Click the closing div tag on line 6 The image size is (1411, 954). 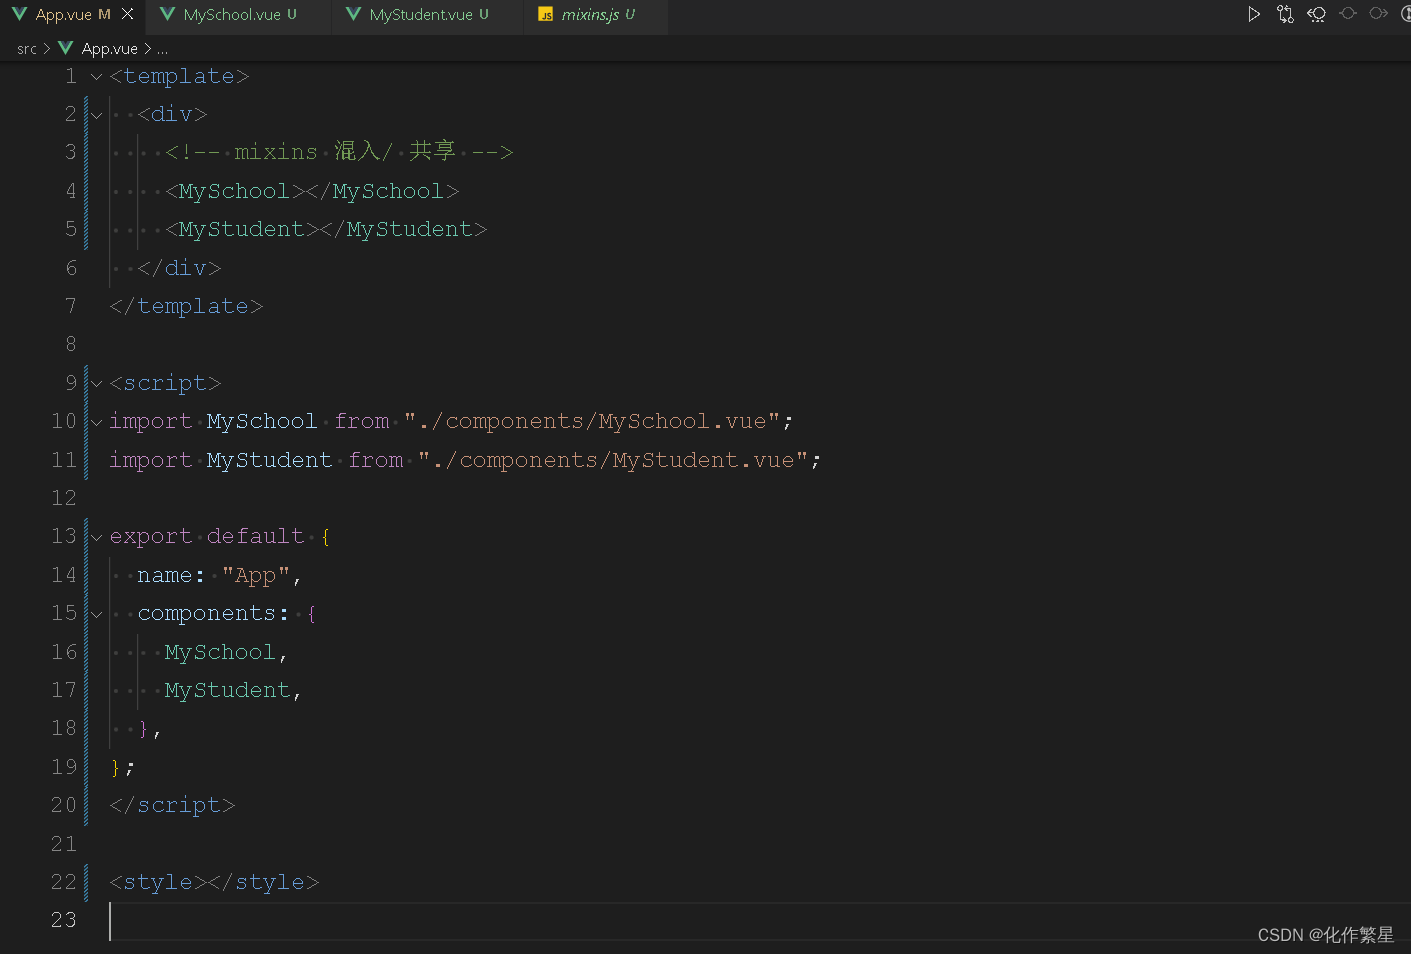tap(179, 268)
